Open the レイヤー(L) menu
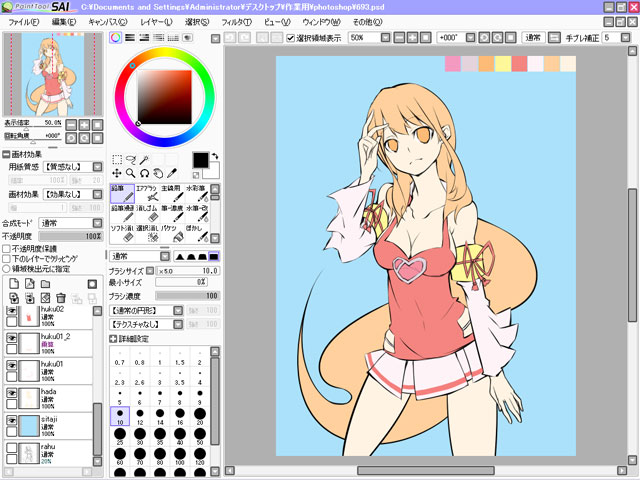 pyautogui.click(x=156, y=22)
